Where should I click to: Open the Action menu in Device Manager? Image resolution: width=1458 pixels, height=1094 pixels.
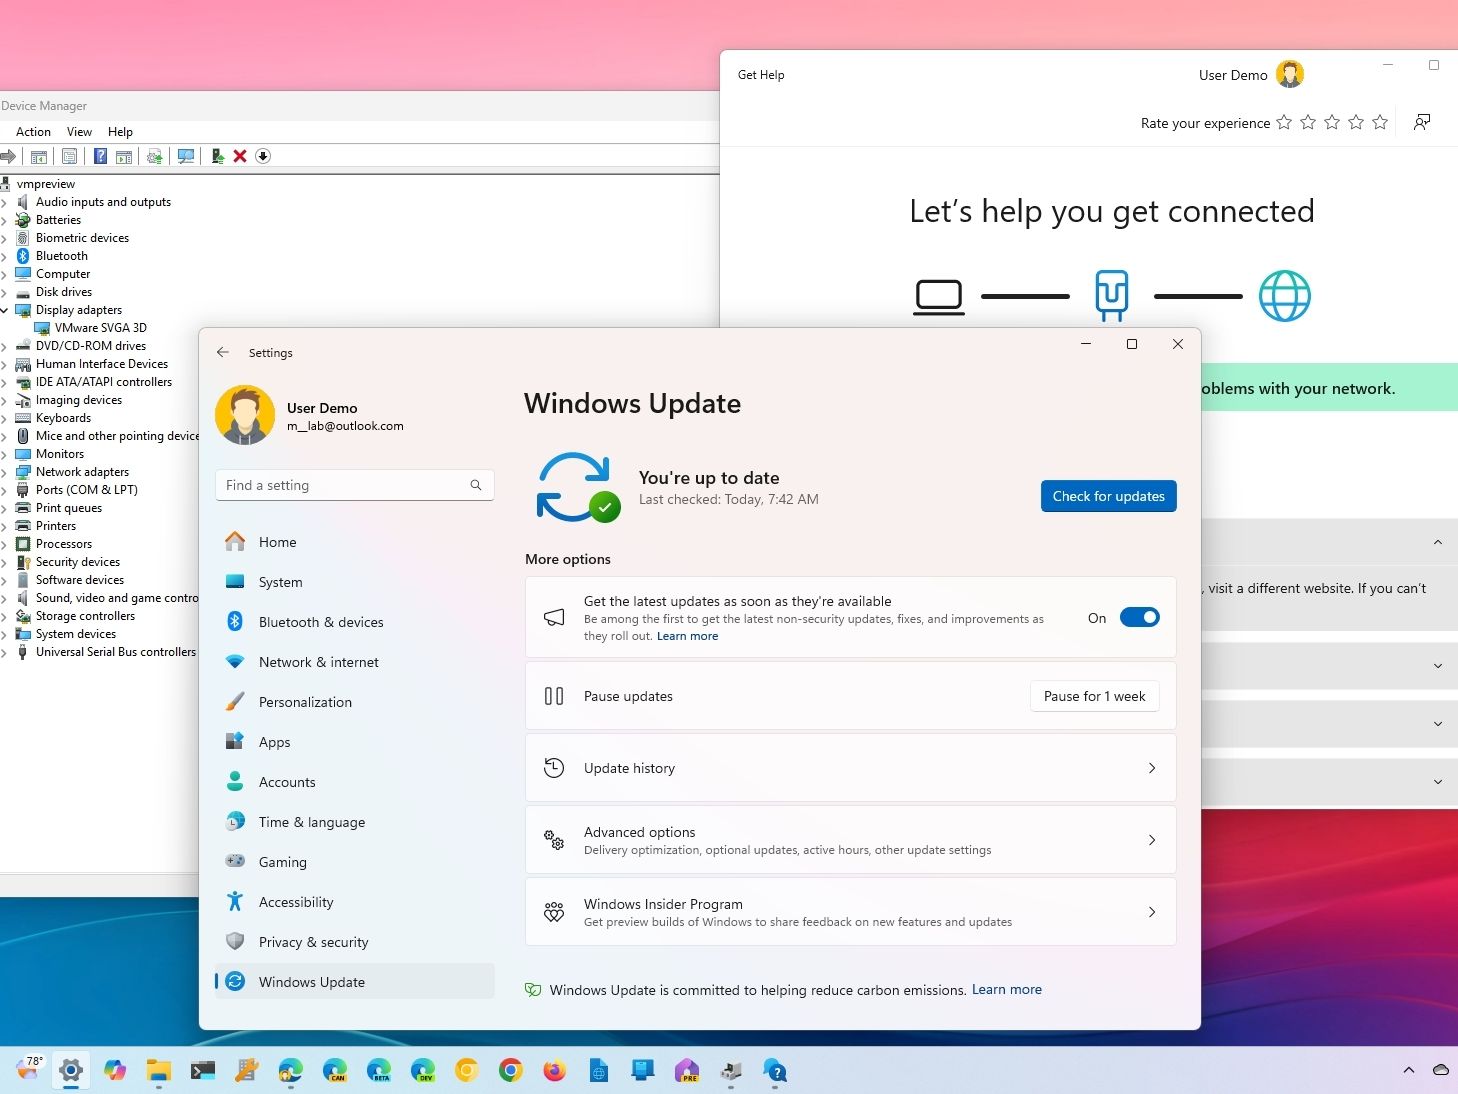[33, 131]
